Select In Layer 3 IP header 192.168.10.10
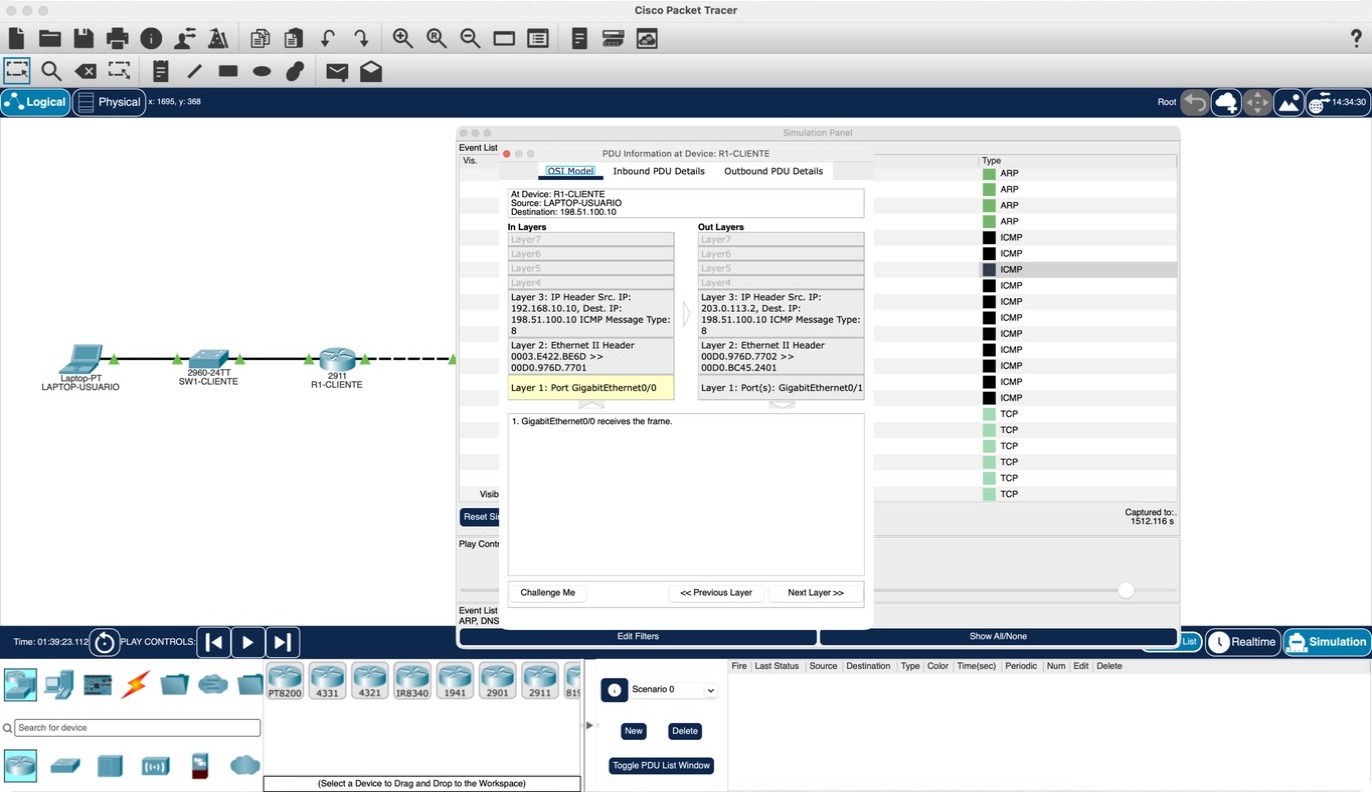 click(x=590, y=314)
